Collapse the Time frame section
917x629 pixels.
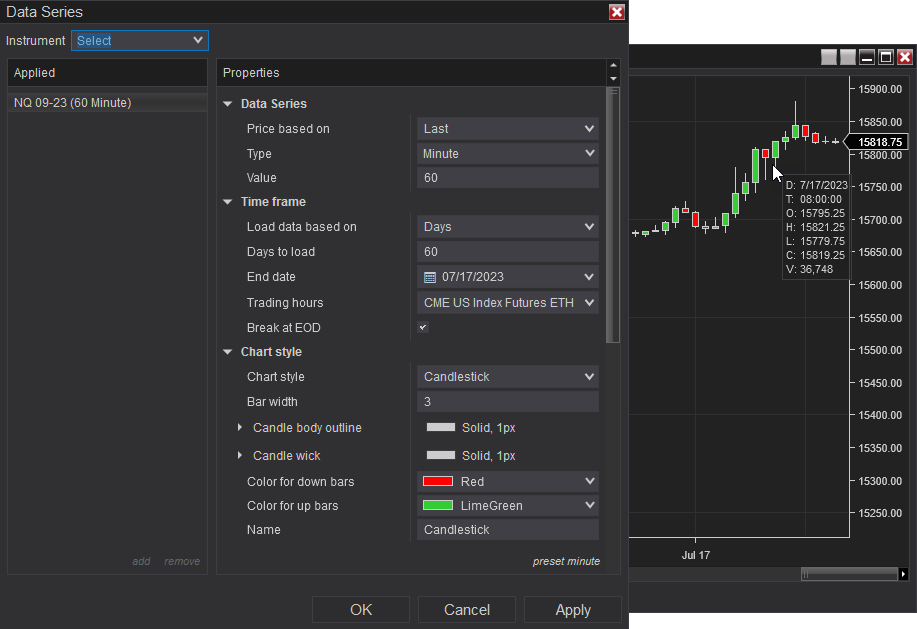coord(227,202)
